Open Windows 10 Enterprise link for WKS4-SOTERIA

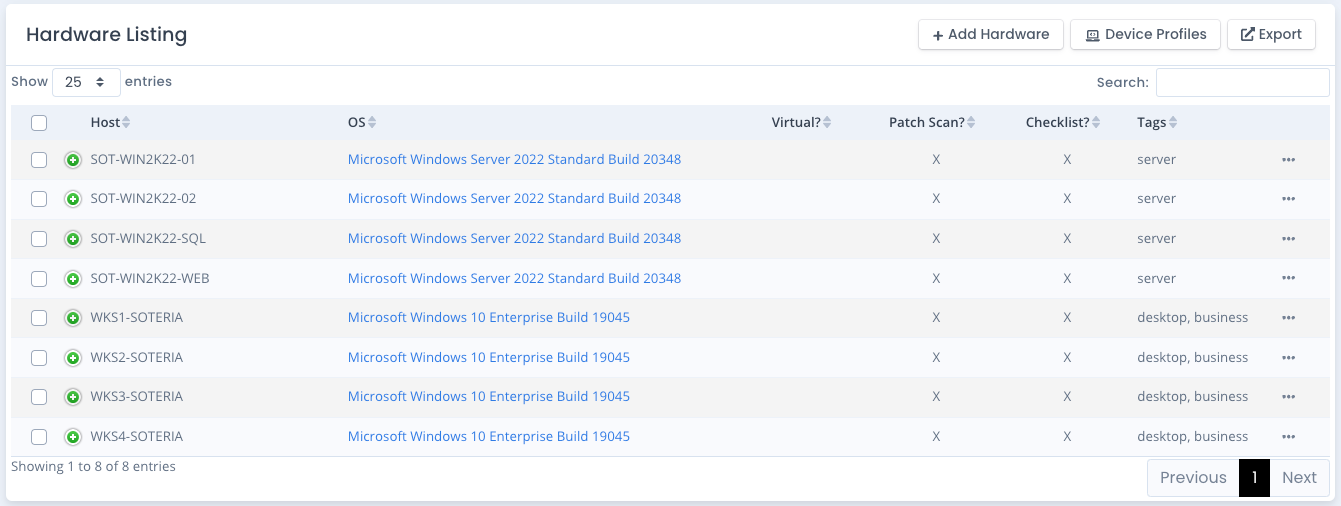coord(489,436)
